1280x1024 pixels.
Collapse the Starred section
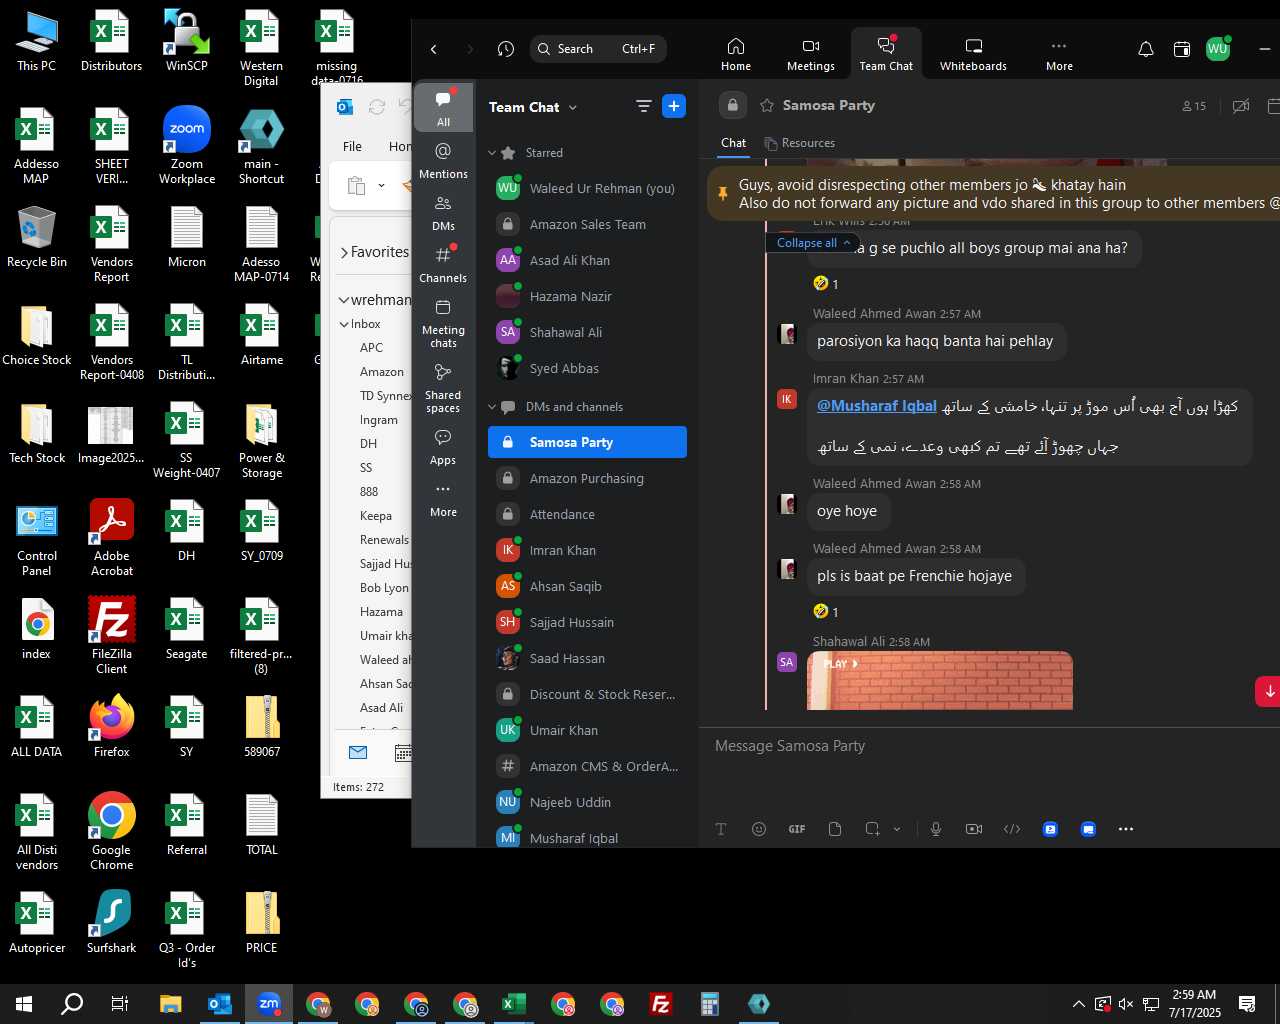(492, 153)
